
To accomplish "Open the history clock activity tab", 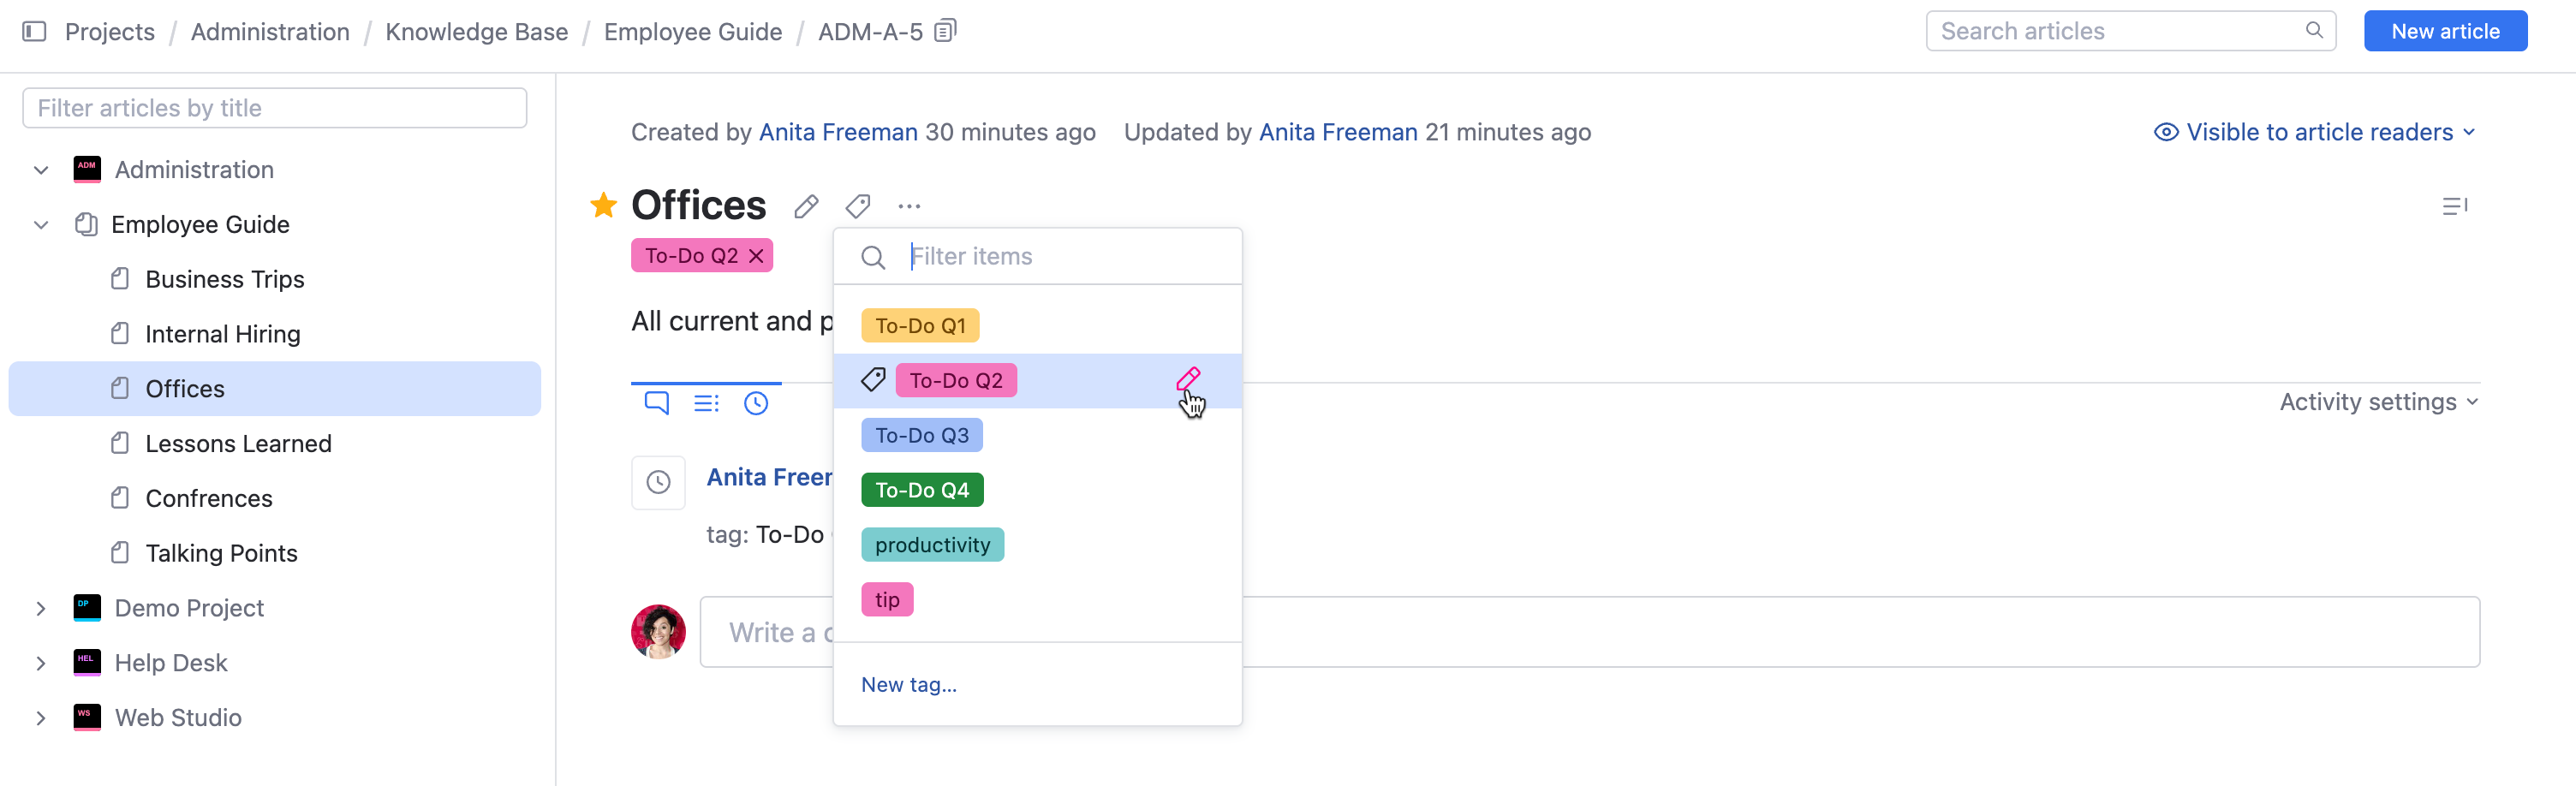I will tap(756, 402).
